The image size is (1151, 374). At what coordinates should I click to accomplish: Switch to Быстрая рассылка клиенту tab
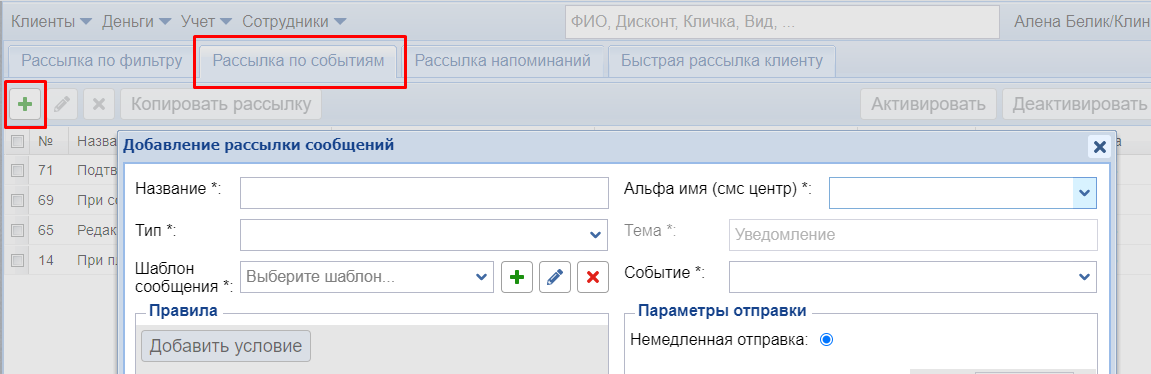click(722, 60)
